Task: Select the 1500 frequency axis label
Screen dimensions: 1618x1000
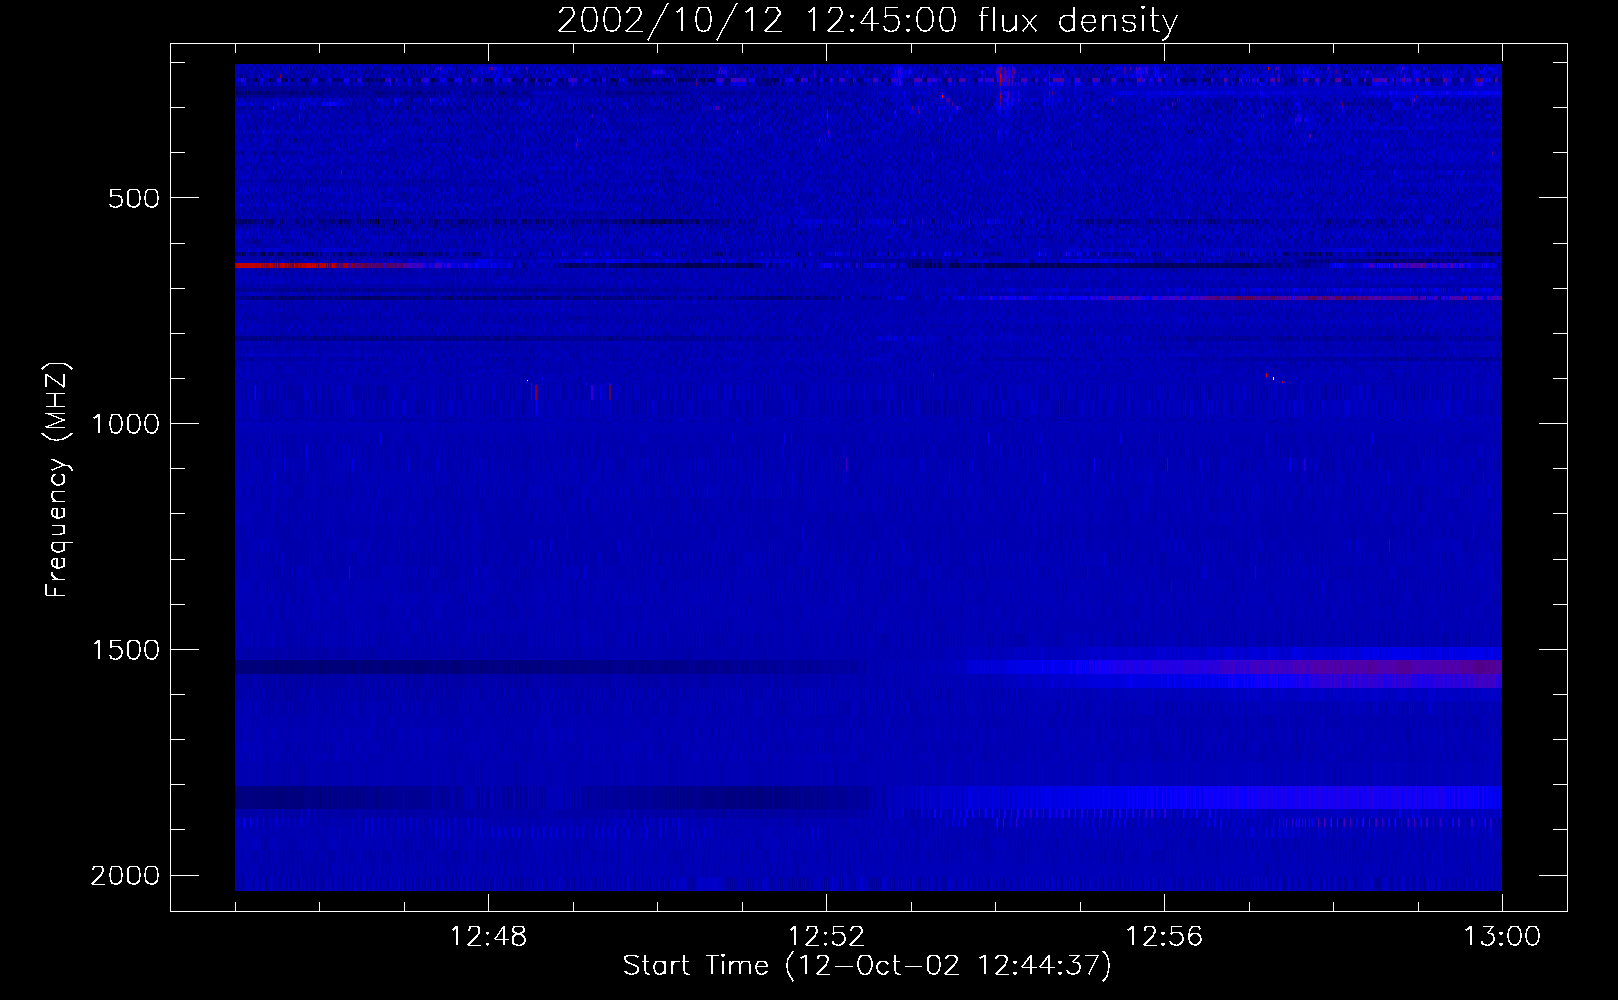Action: 125,650
